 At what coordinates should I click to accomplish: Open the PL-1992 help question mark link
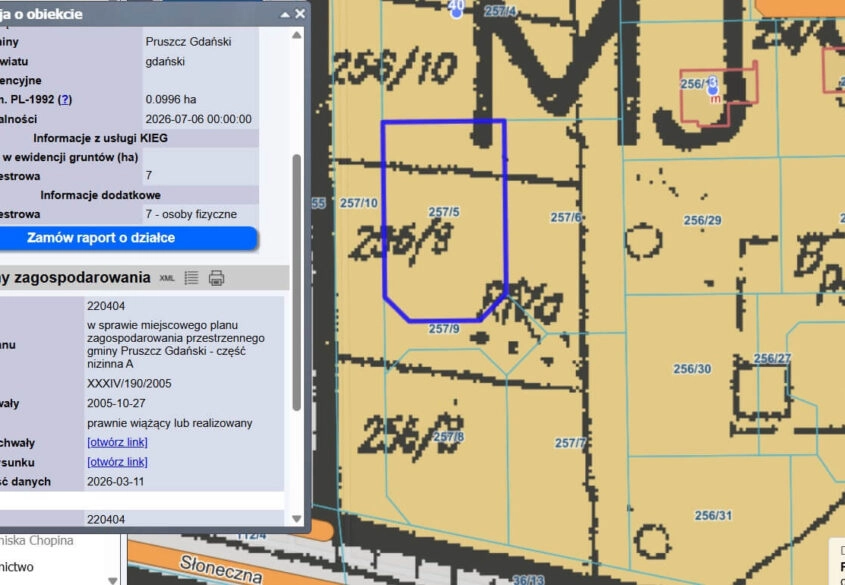[x=65, y=100]
